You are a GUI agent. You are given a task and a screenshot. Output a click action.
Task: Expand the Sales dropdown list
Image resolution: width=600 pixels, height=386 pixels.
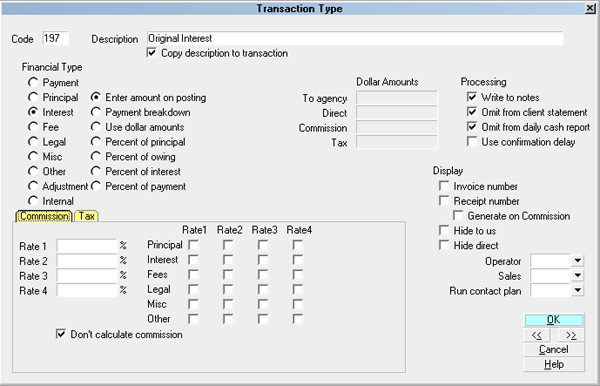pyautogui.click(x=577, y=275)
